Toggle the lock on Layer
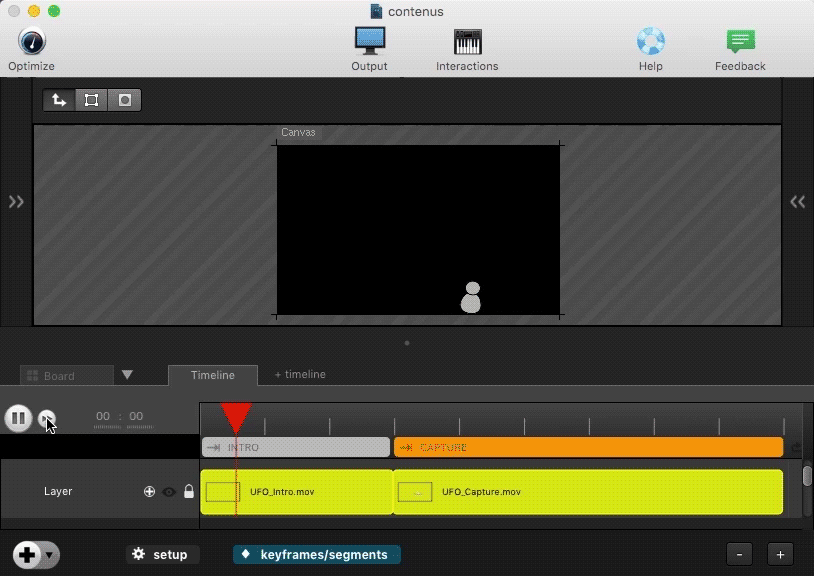This screenshot has width=814, height=576. (x=189, y=492)
